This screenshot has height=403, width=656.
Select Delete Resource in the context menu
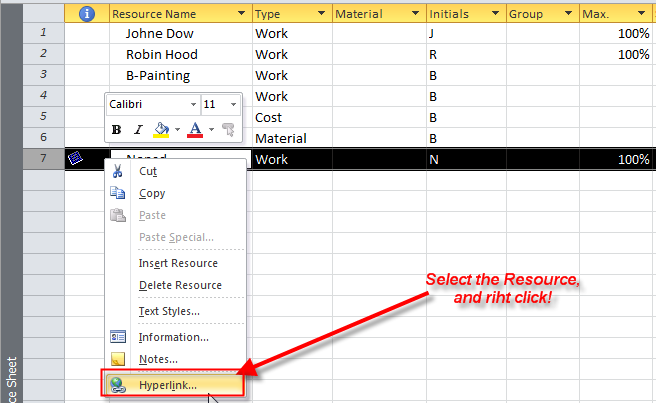(179, 285)
